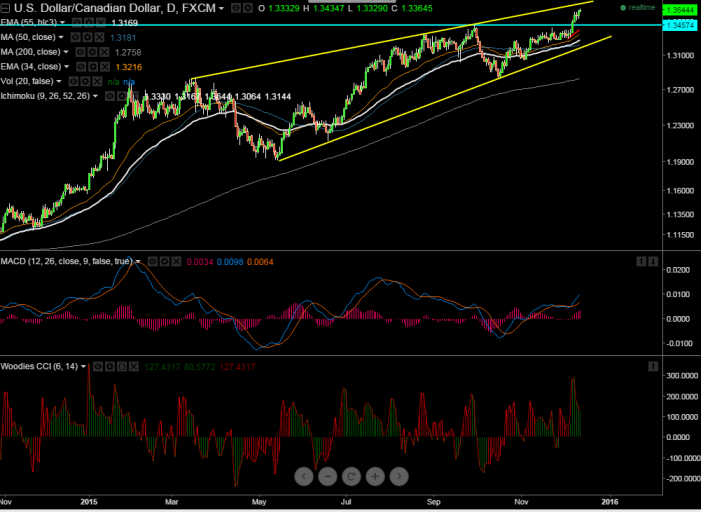Hide the Ichimoku indicator with eye icon
The width and height of the screenshot is (701, 512).
(x=110, y=97)
